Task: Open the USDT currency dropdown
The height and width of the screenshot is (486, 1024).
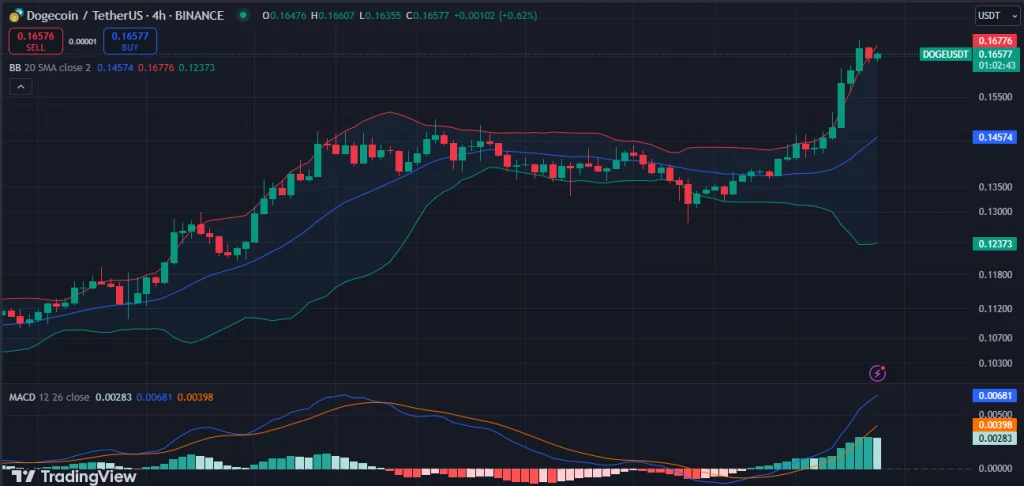Action: click(x=994, y=16)
